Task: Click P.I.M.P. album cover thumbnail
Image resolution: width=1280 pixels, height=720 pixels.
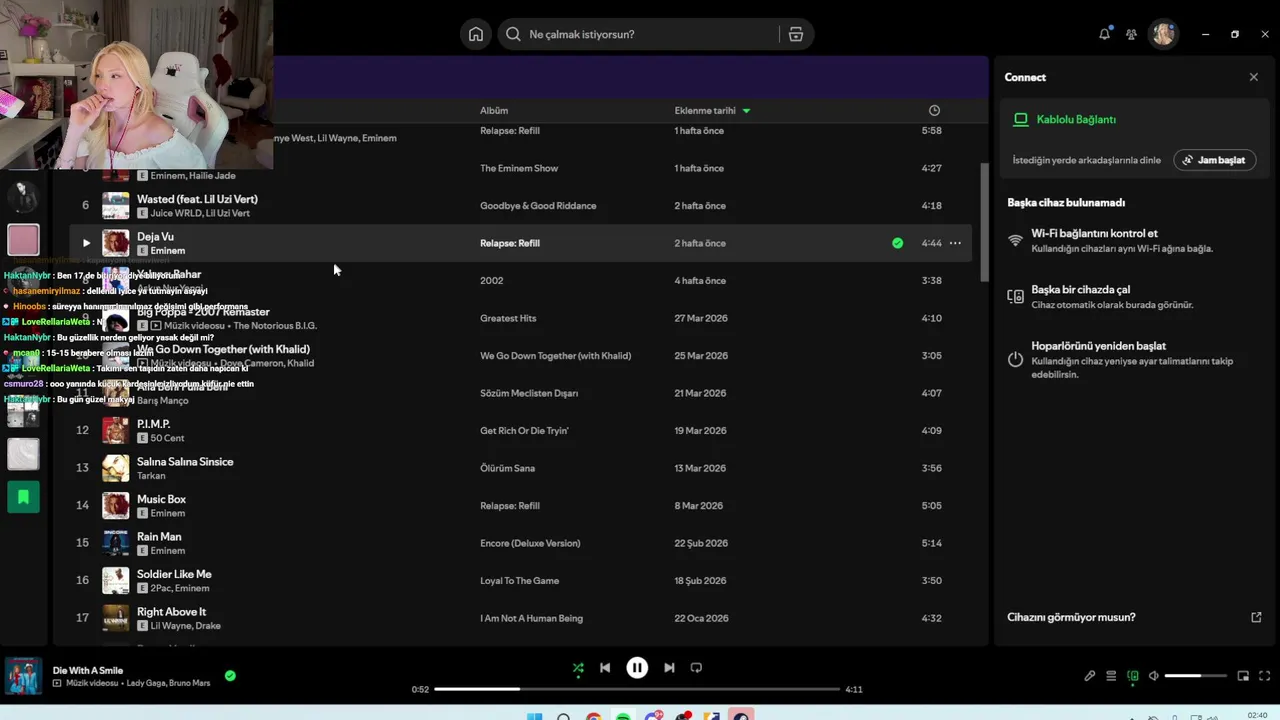Action: (116, 431)
